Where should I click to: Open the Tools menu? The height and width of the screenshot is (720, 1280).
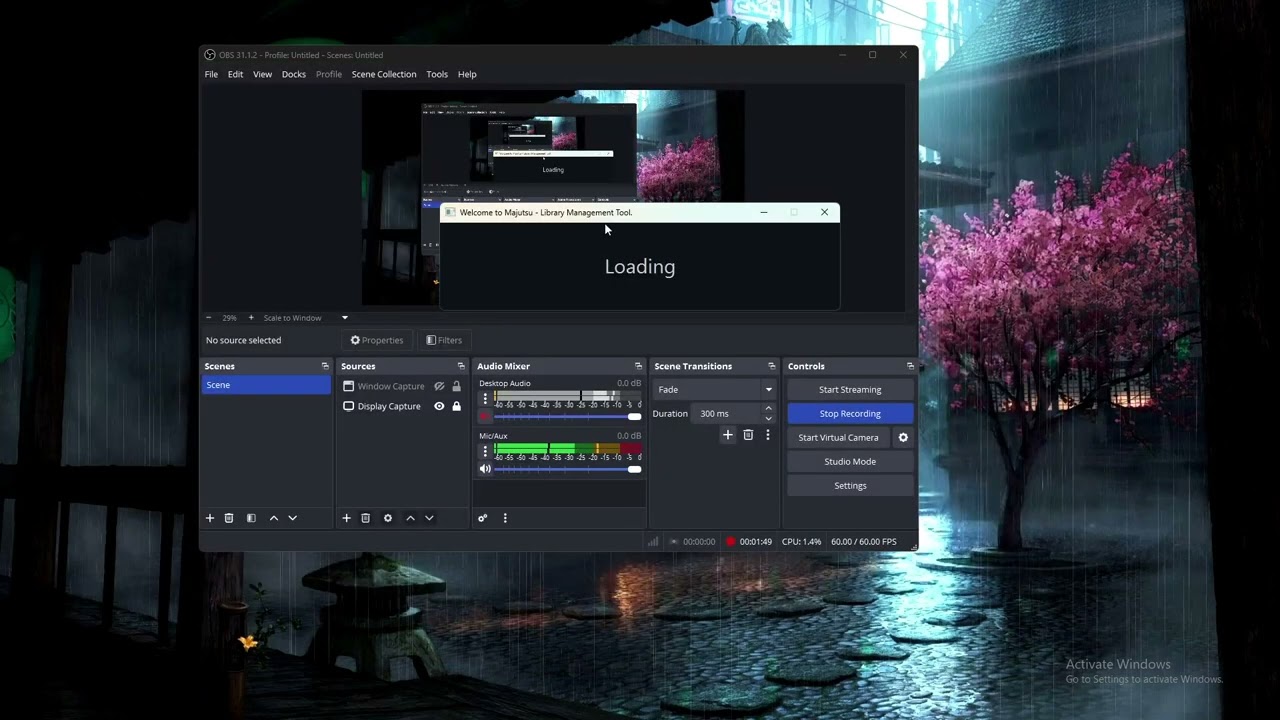pos(437,74)
